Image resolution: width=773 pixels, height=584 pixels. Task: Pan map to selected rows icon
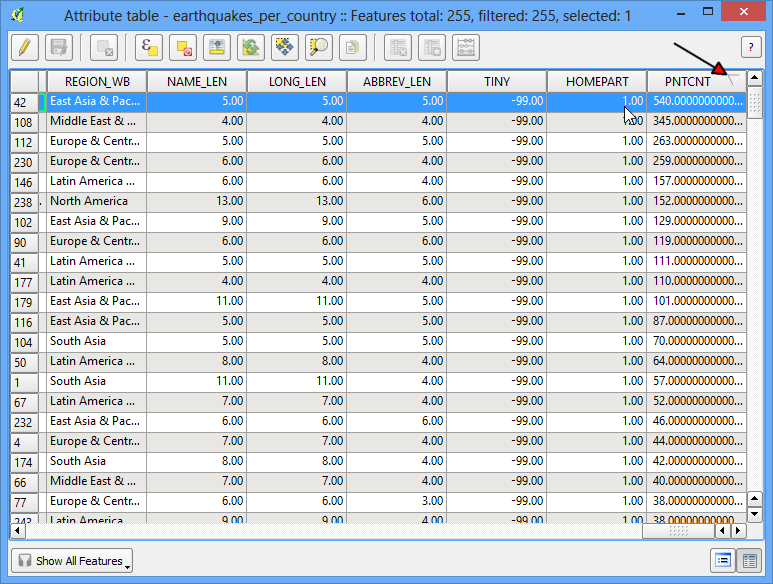(285, 48)
